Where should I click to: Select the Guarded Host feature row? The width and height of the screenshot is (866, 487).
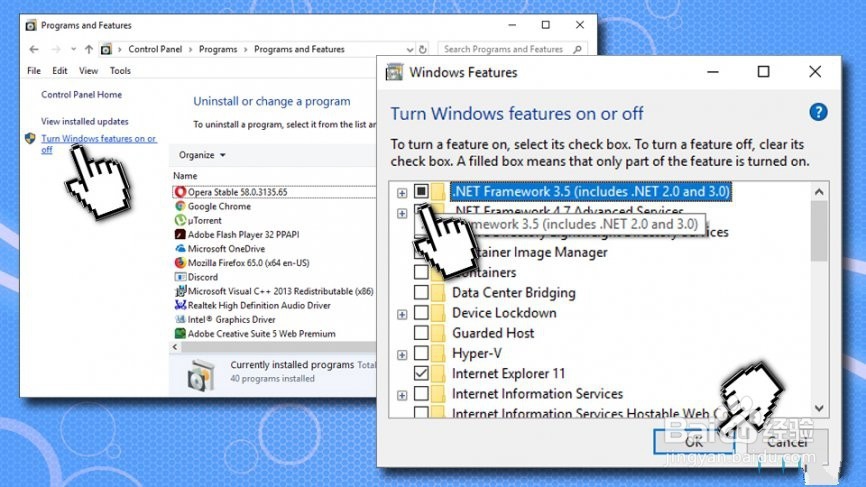(493, 333)
